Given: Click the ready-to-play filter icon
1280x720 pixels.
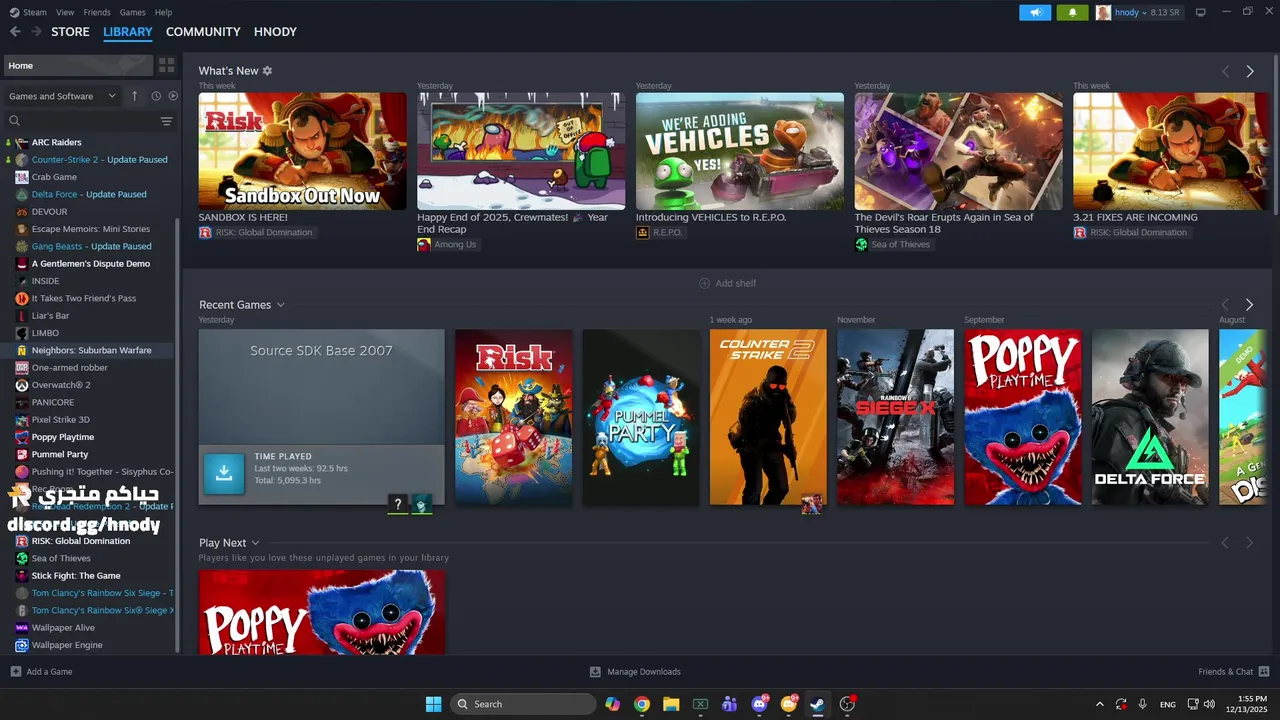Looking at the screenshot, I should (x=173, y=96).
